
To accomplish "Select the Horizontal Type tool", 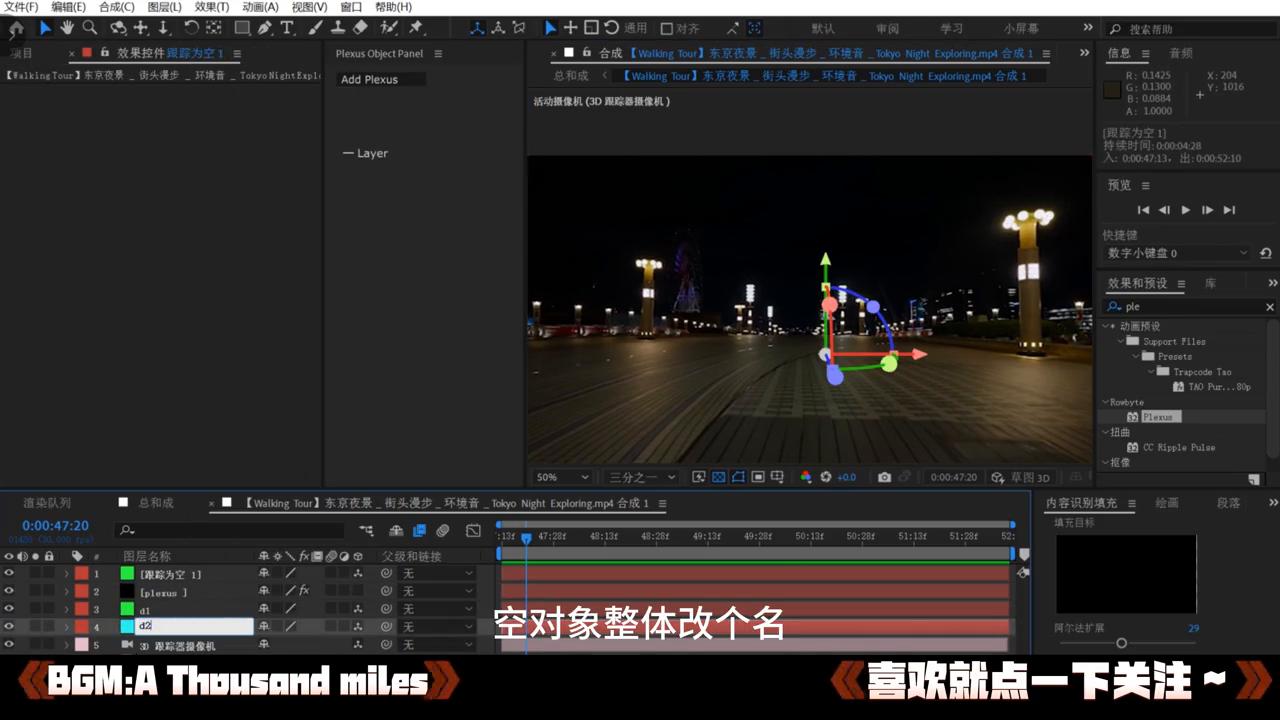I will coord(289,28).
